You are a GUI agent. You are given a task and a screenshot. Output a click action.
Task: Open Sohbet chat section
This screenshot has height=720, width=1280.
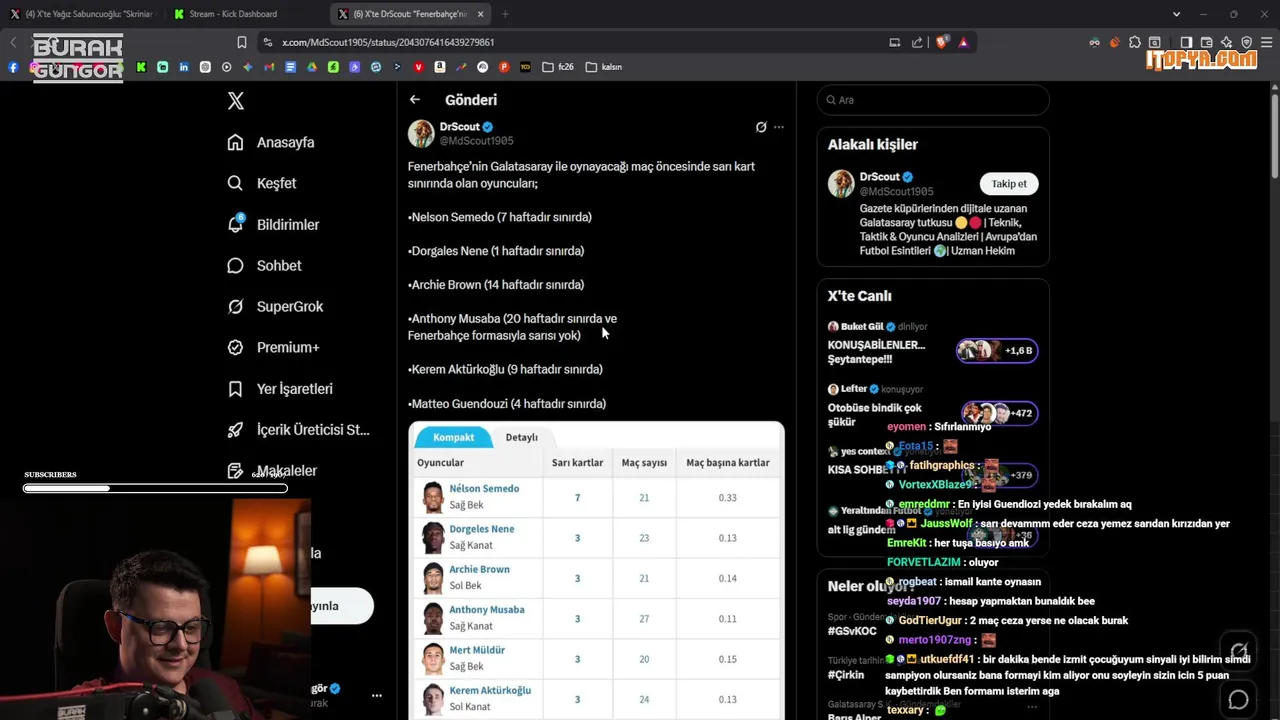click(x=264, y=265)
